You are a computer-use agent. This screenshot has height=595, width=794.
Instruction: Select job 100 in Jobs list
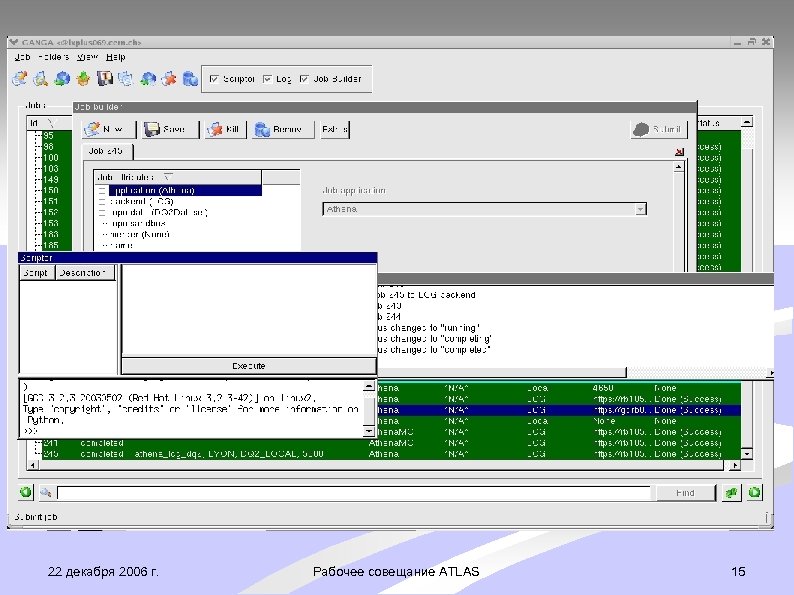tap(51, 157)
